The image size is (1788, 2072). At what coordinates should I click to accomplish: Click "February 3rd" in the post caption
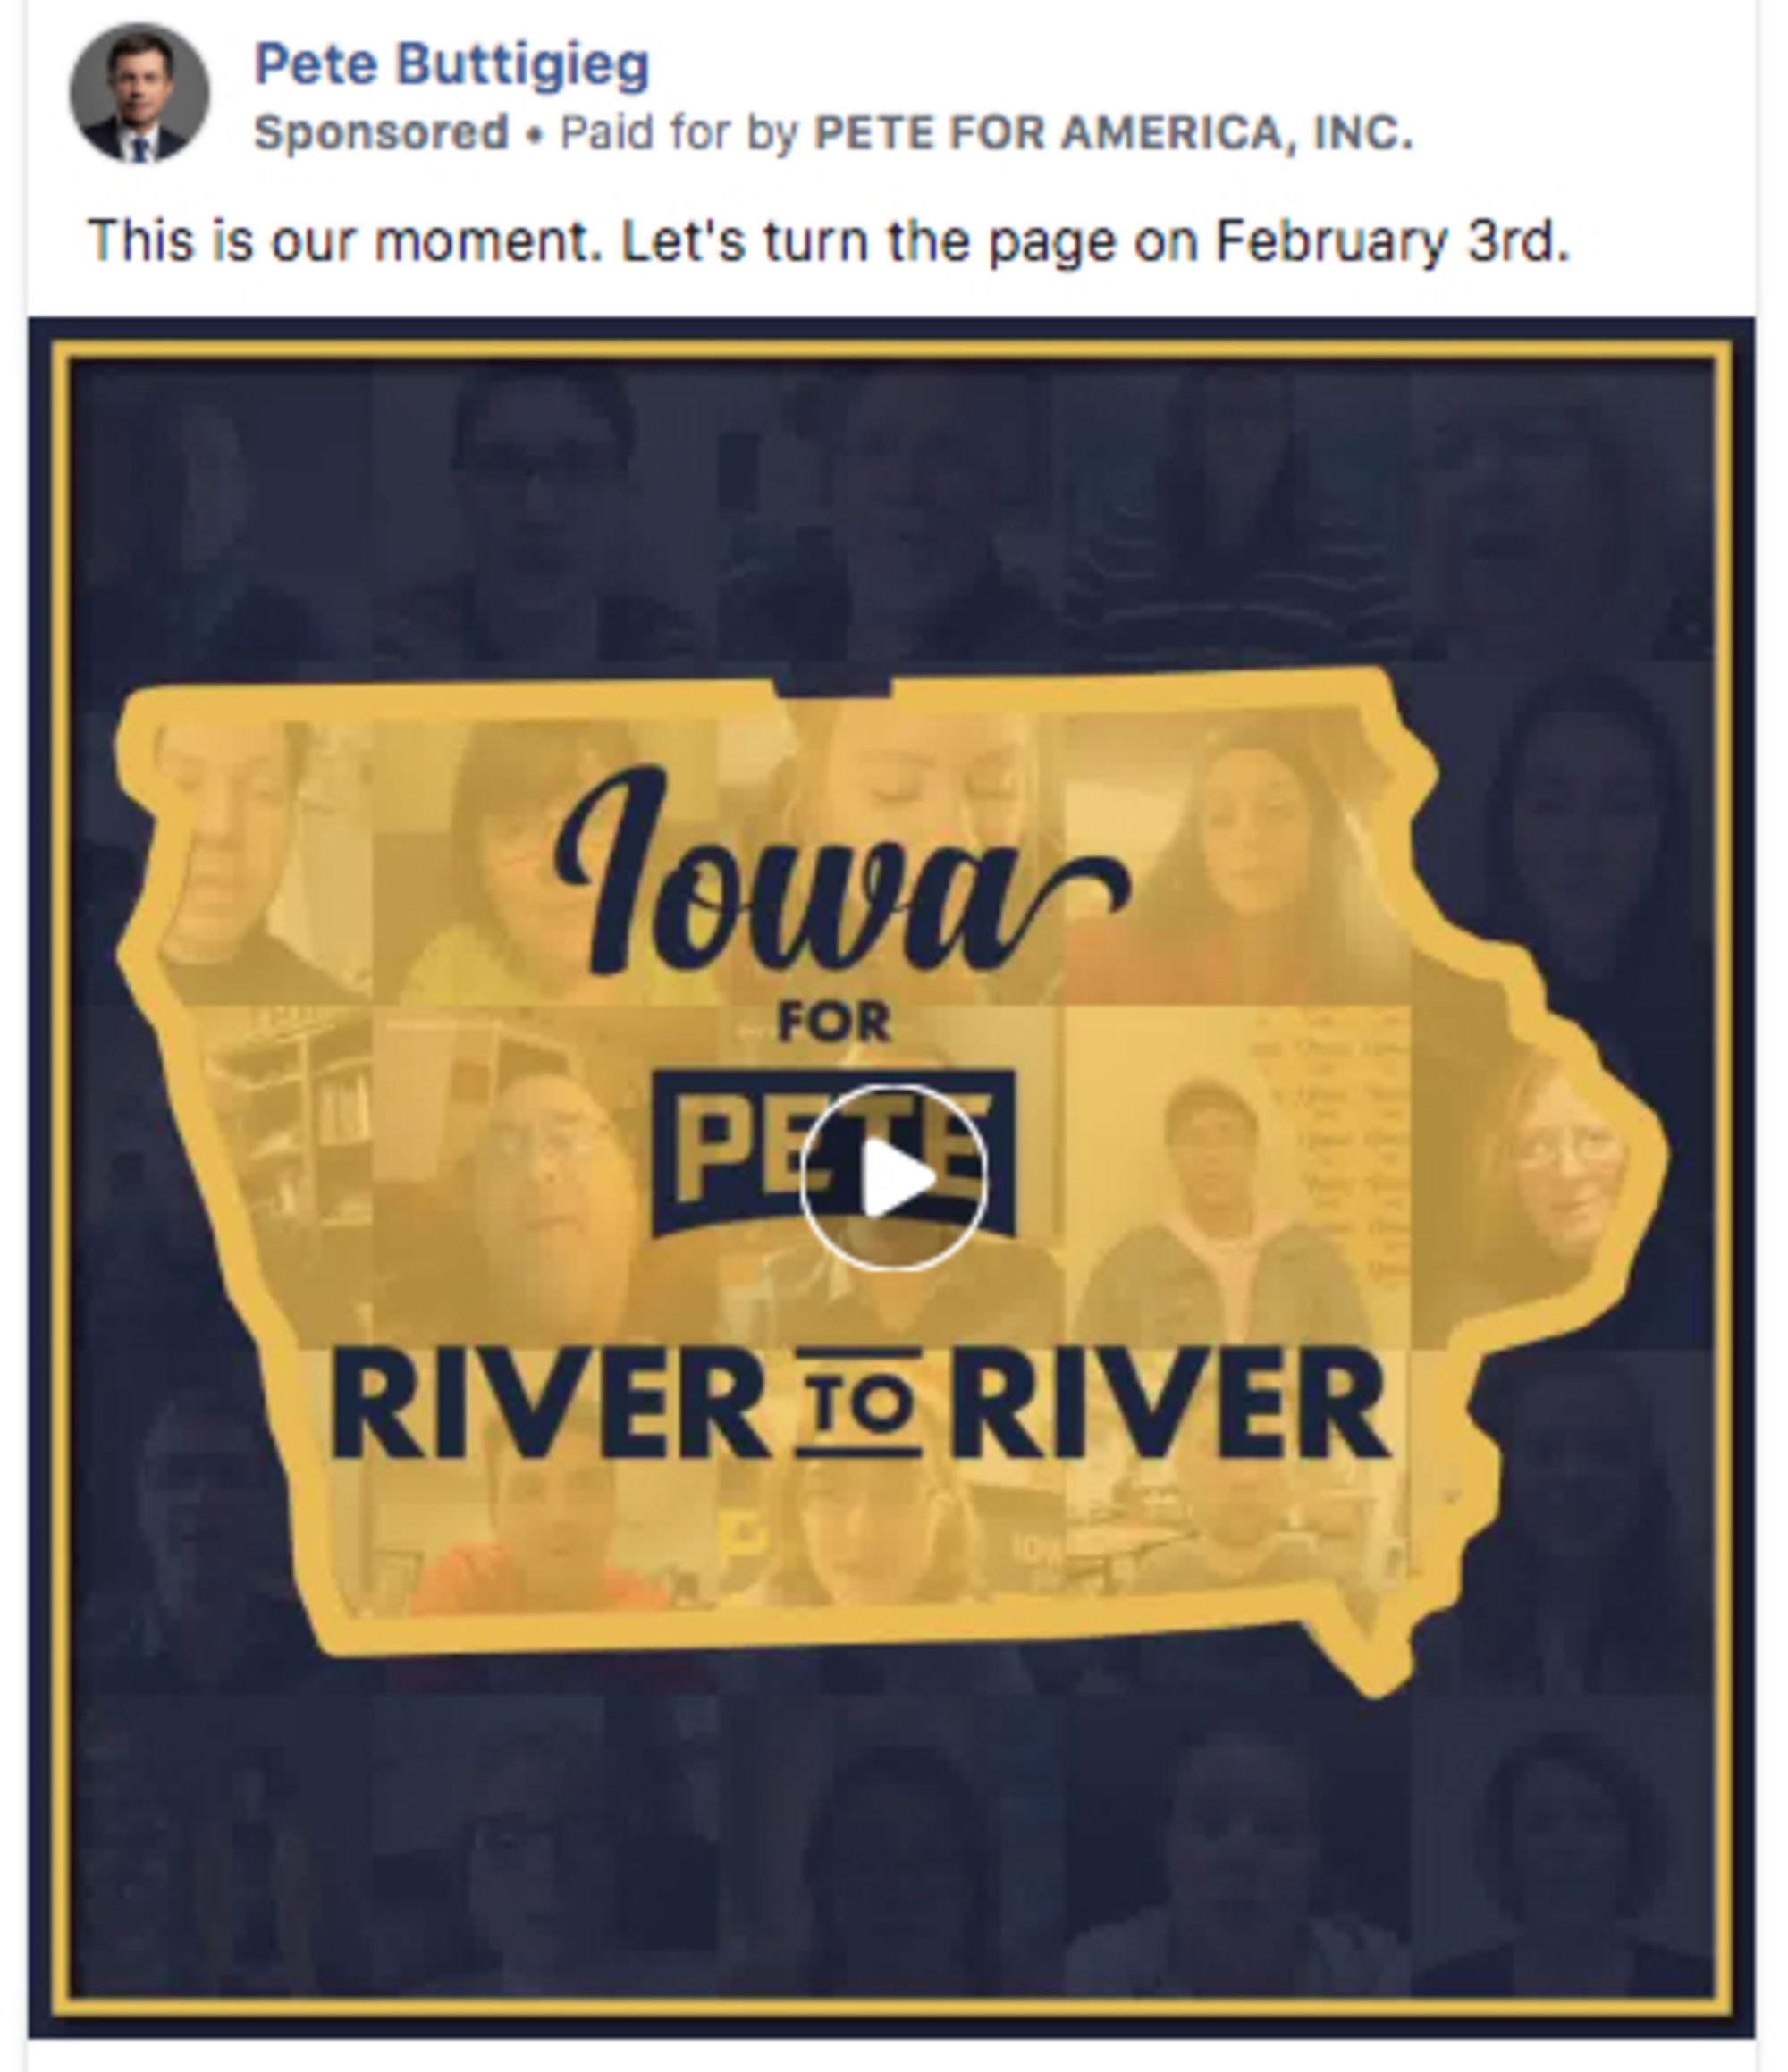(x=1391, y=241)
